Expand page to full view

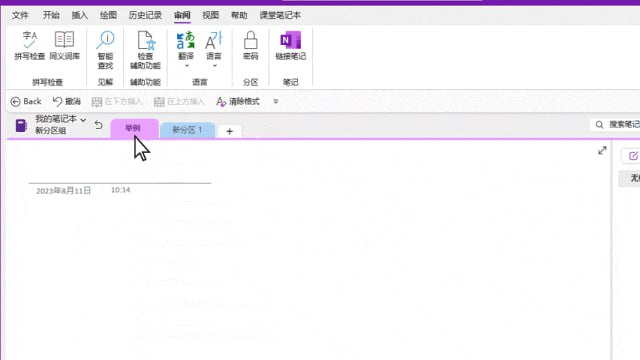[602, 151]
